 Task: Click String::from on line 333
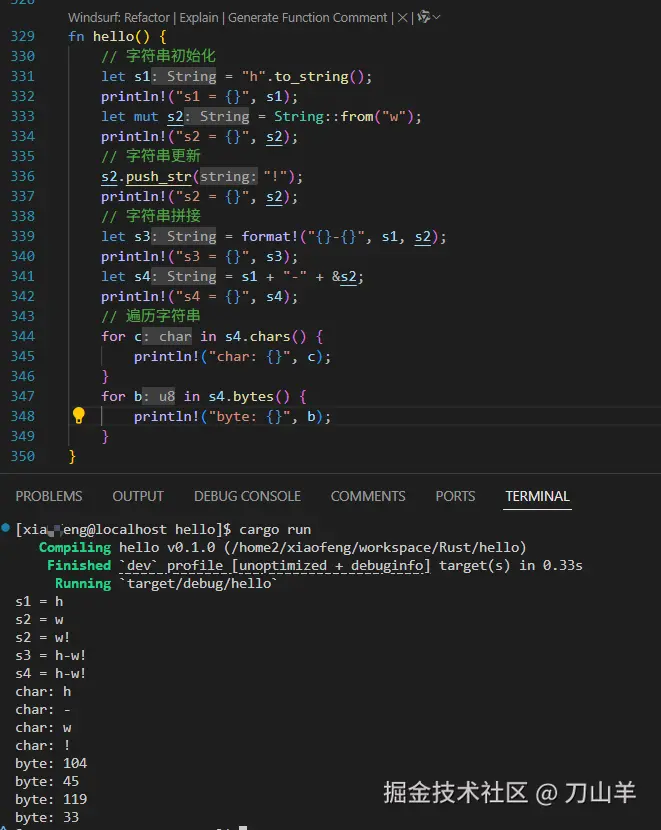(x=323, y=116)
